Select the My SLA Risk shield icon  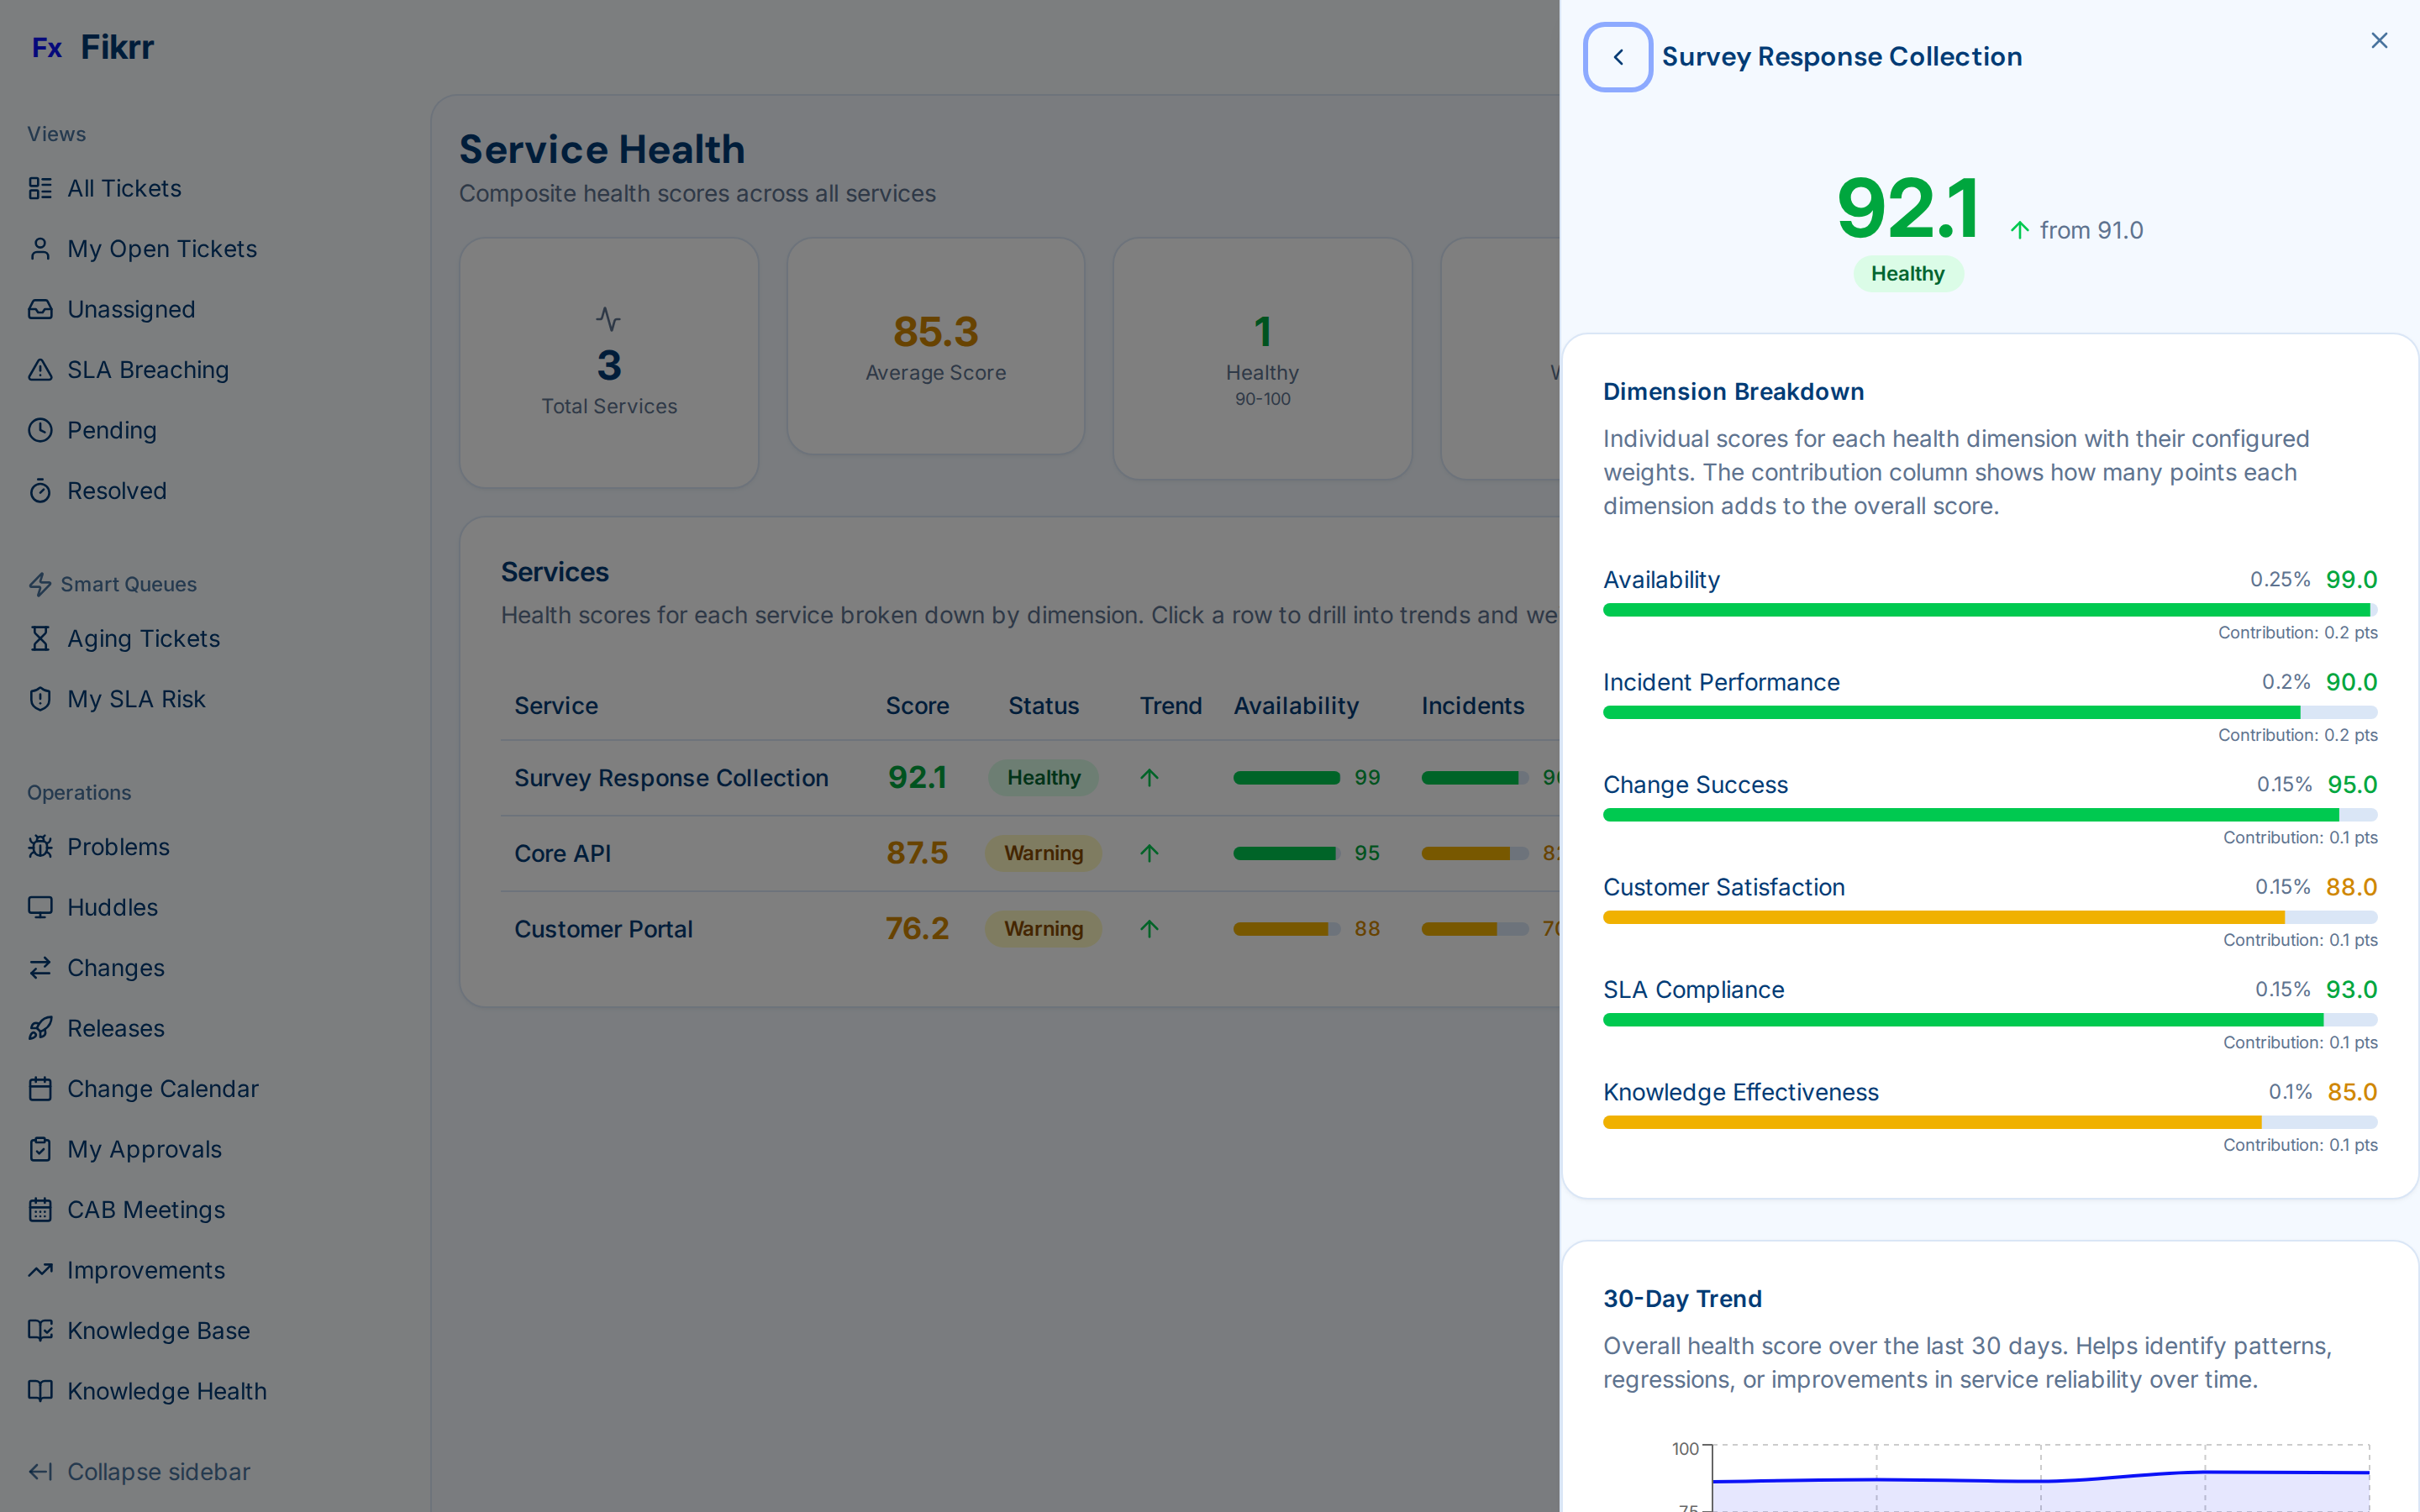(x=40, y=698)
